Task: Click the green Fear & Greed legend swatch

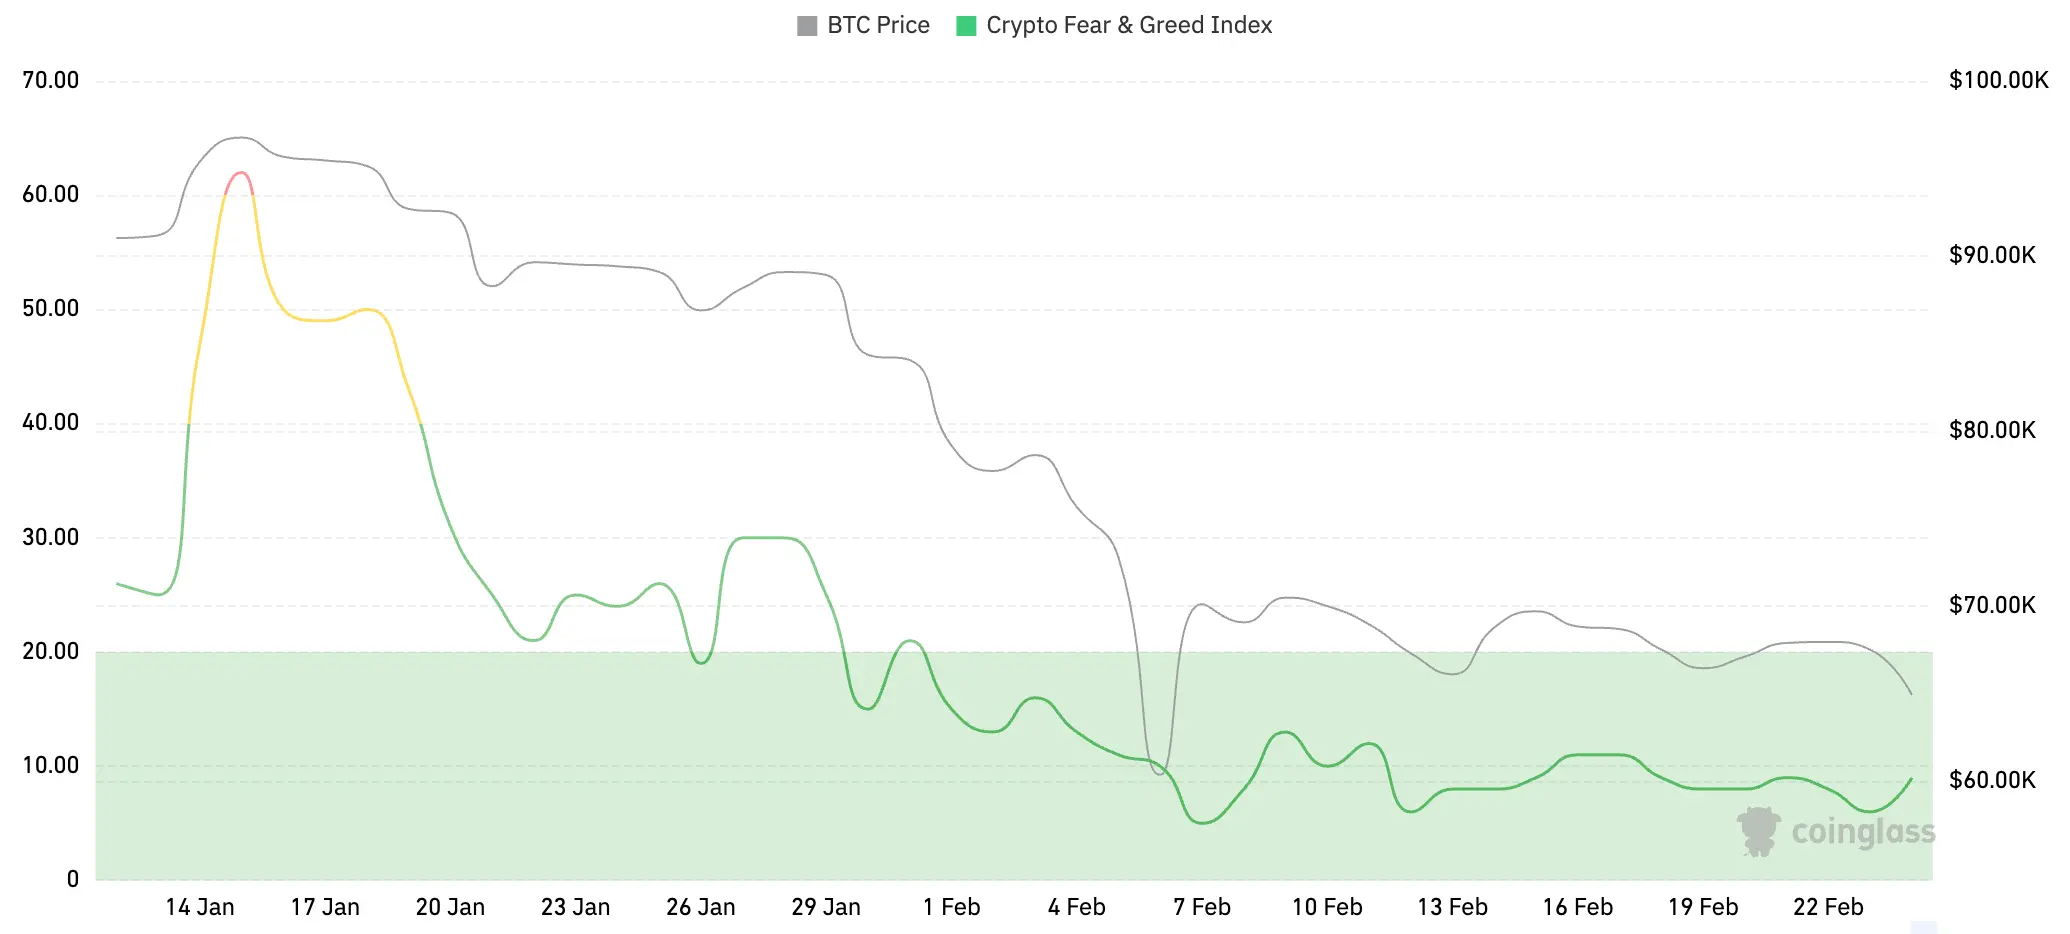Action: click(x=966, y=26)
